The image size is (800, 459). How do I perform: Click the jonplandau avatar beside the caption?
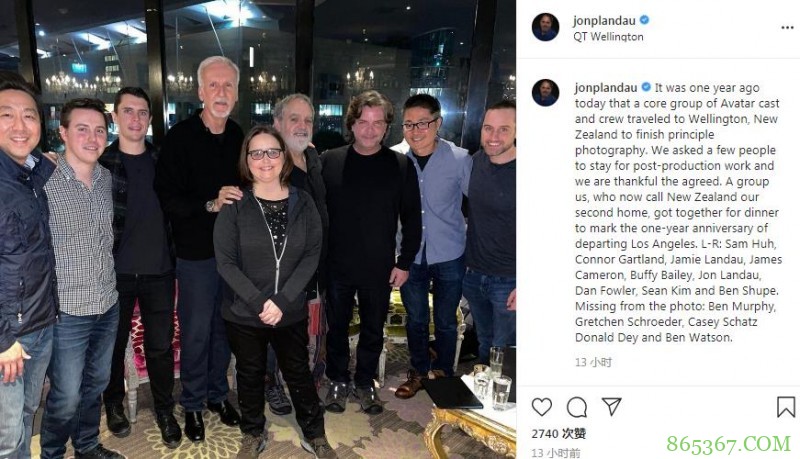click(545, 93)
